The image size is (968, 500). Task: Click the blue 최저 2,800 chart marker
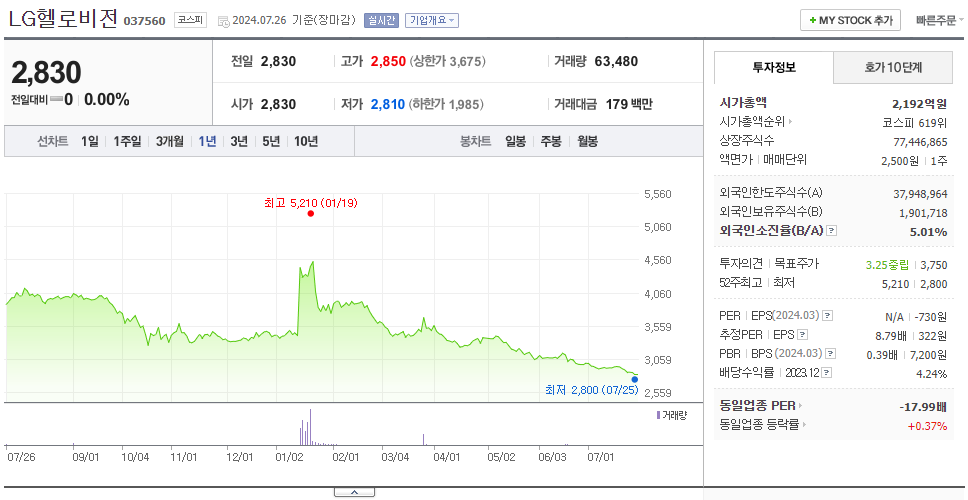pos(635,379)
